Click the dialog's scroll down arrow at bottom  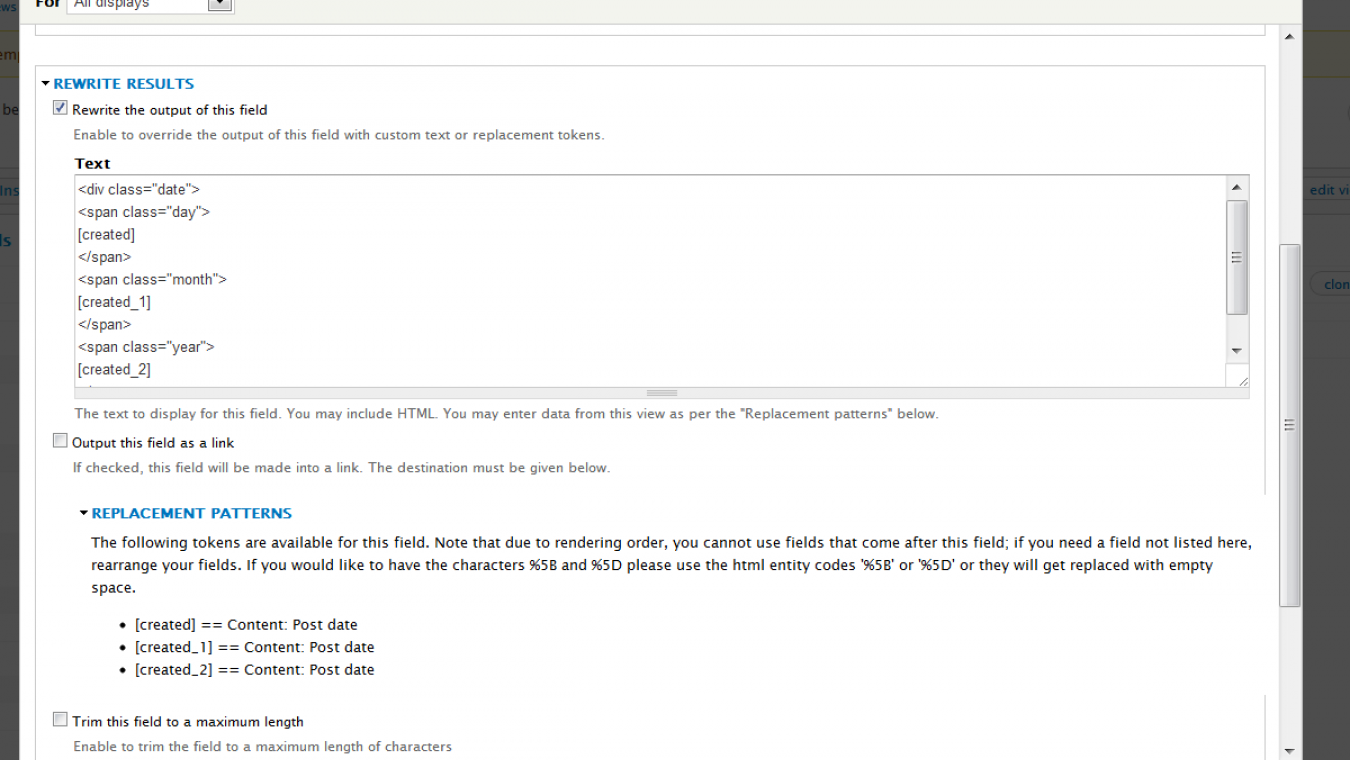pos(1290,750)
